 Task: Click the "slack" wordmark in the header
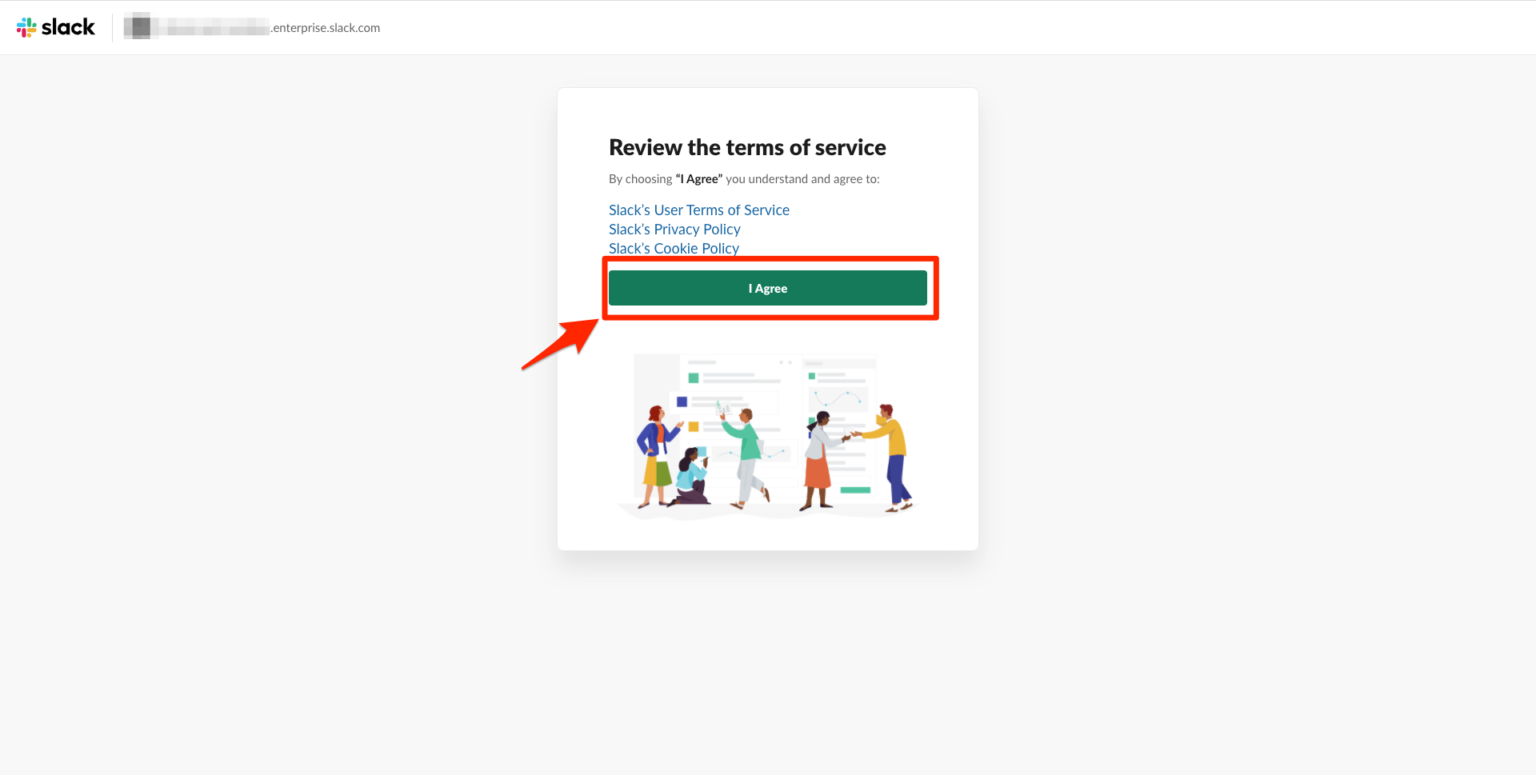(68, 28)
